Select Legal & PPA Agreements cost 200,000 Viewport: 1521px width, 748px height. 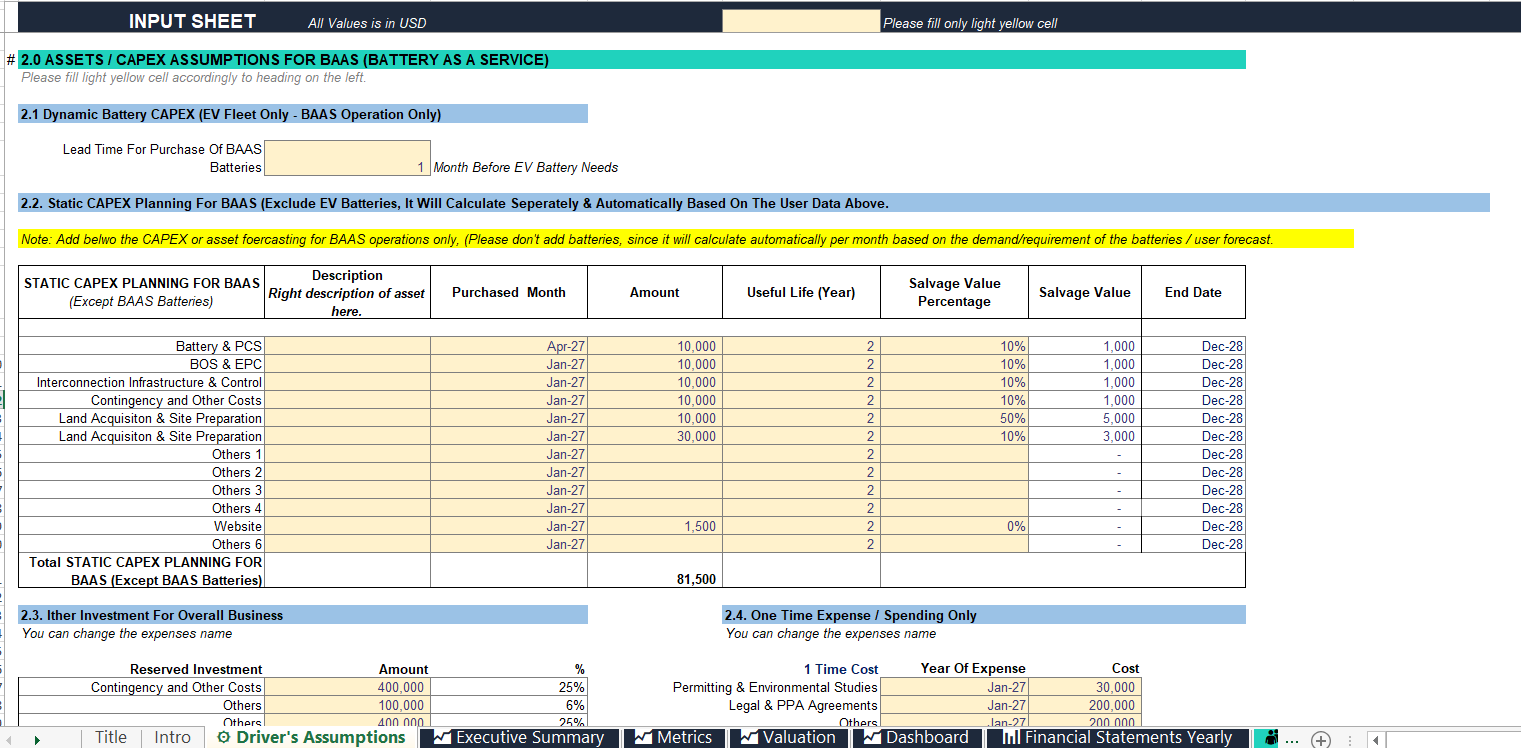[1085, 705]
